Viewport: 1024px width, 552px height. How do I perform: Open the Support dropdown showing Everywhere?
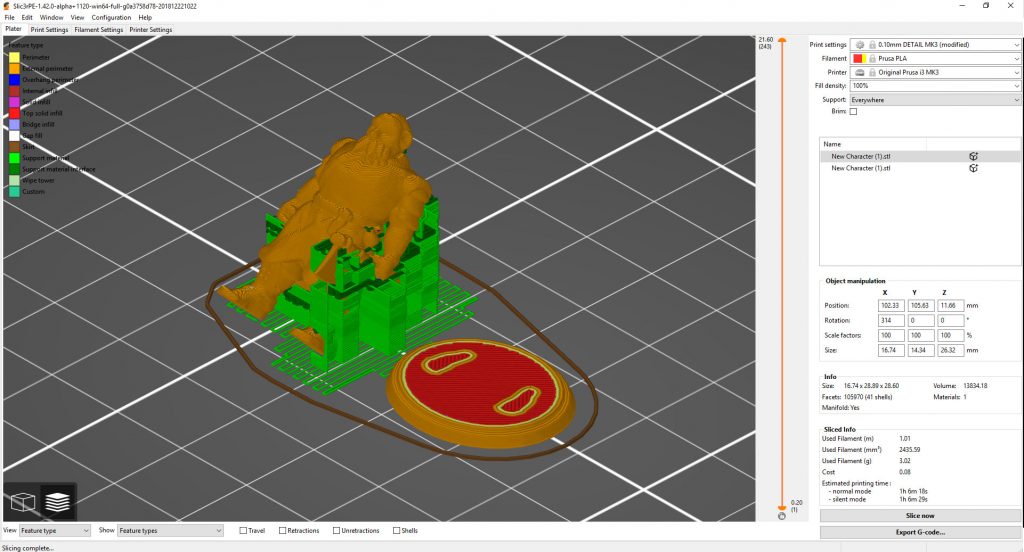click(x=935, y=100)
